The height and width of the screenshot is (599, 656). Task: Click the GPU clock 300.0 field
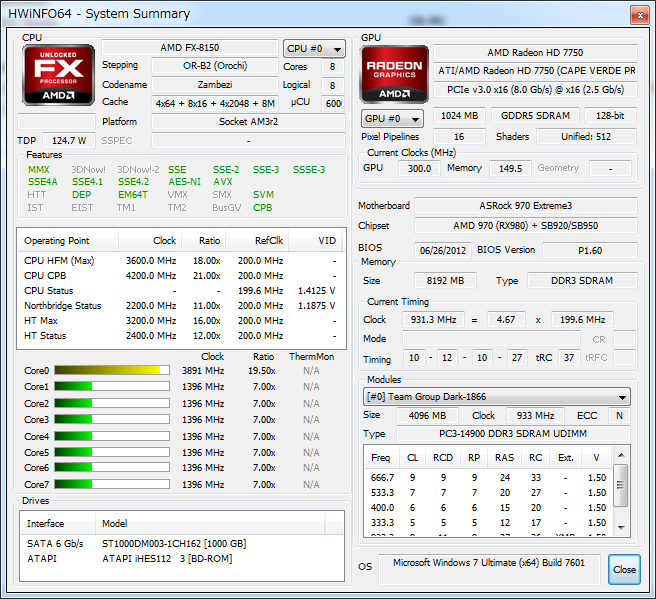419,169
